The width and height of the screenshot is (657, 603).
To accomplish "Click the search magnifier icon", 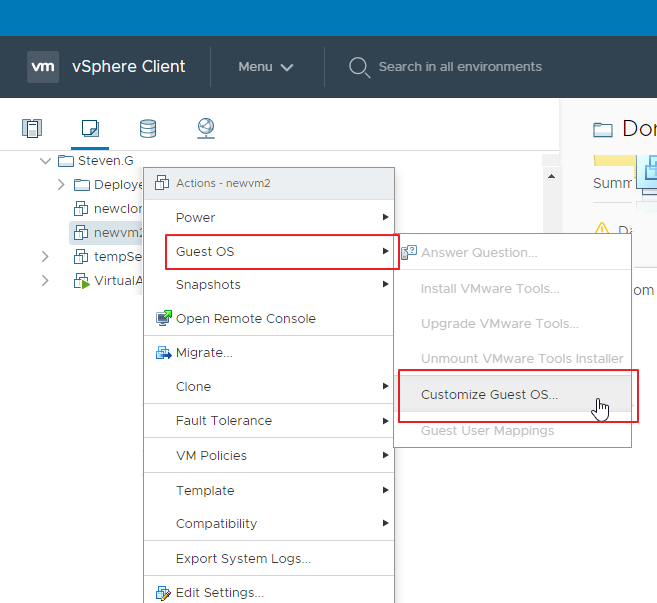I will (x=359, y=67).
